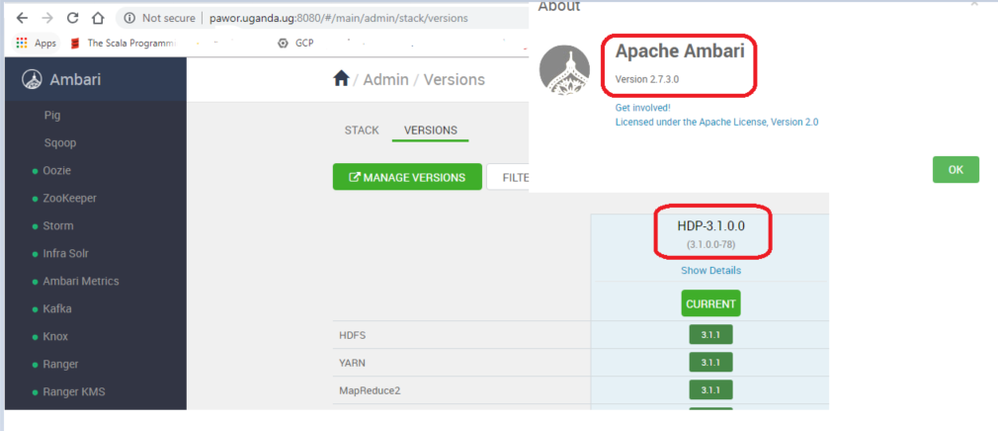Click the YARN 3.1.1 version badge

[711, 362]
